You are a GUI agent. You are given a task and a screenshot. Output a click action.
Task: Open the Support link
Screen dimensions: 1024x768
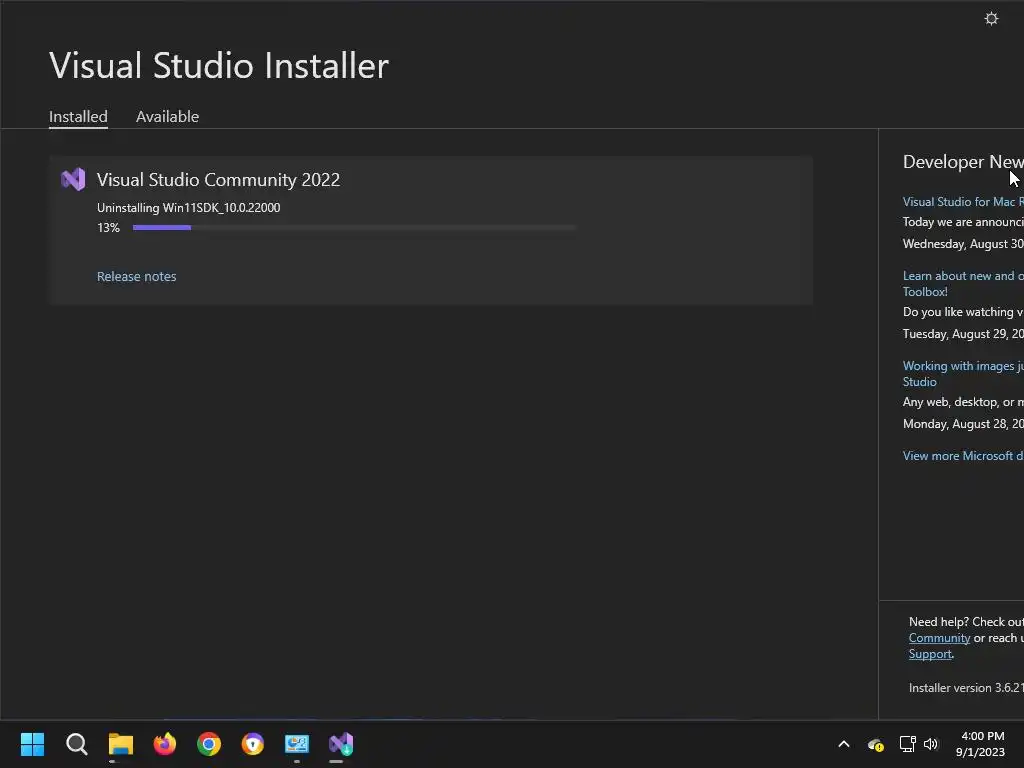coord(930,654)
